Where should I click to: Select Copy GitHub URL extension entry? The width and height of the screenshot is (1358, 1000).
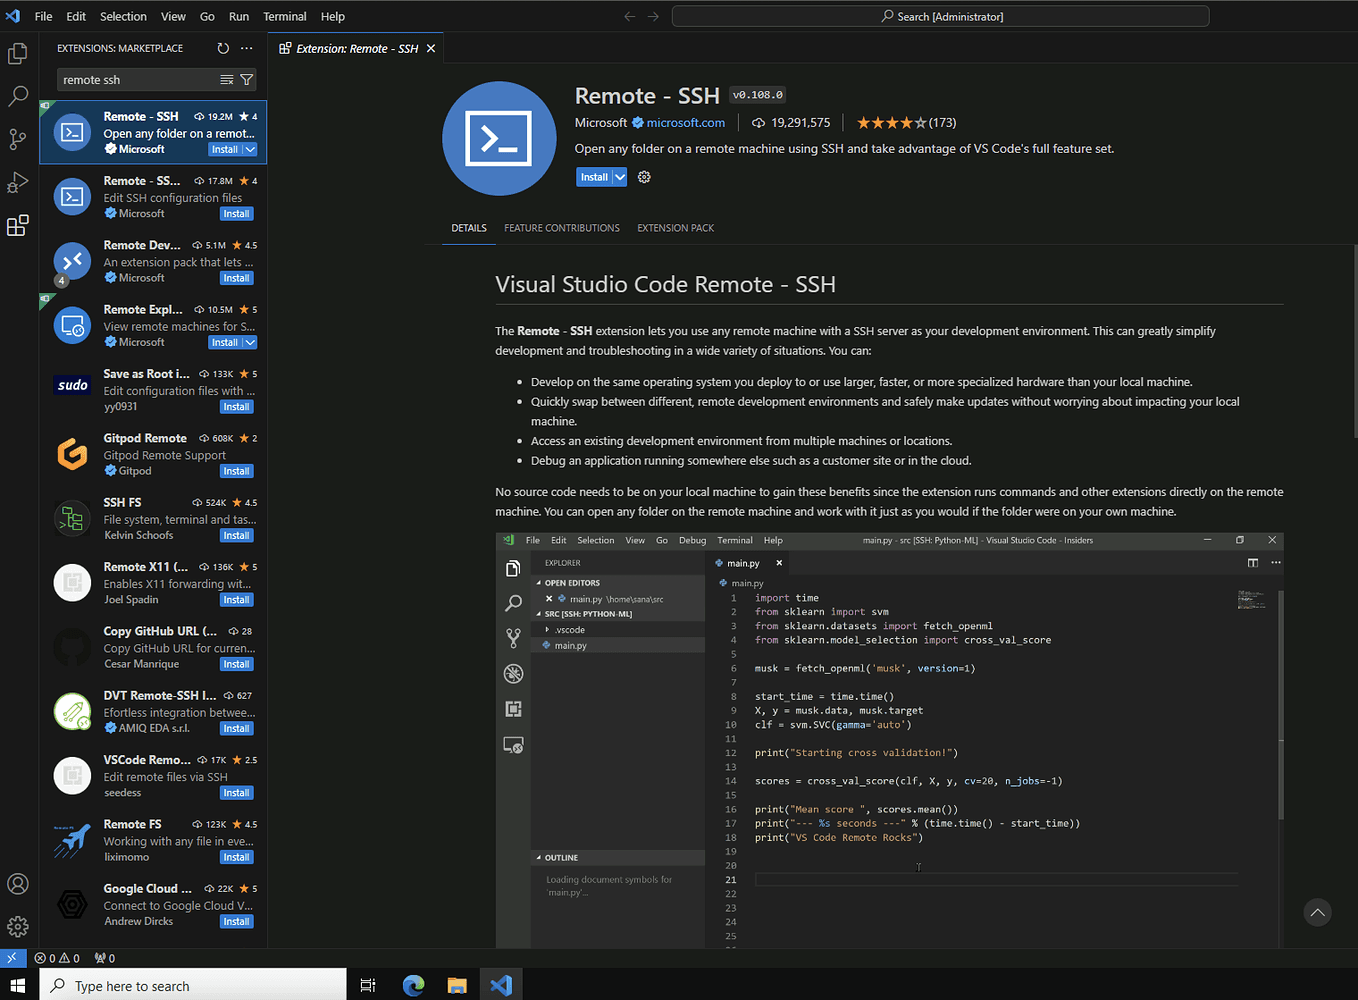[x=153, y=647]
